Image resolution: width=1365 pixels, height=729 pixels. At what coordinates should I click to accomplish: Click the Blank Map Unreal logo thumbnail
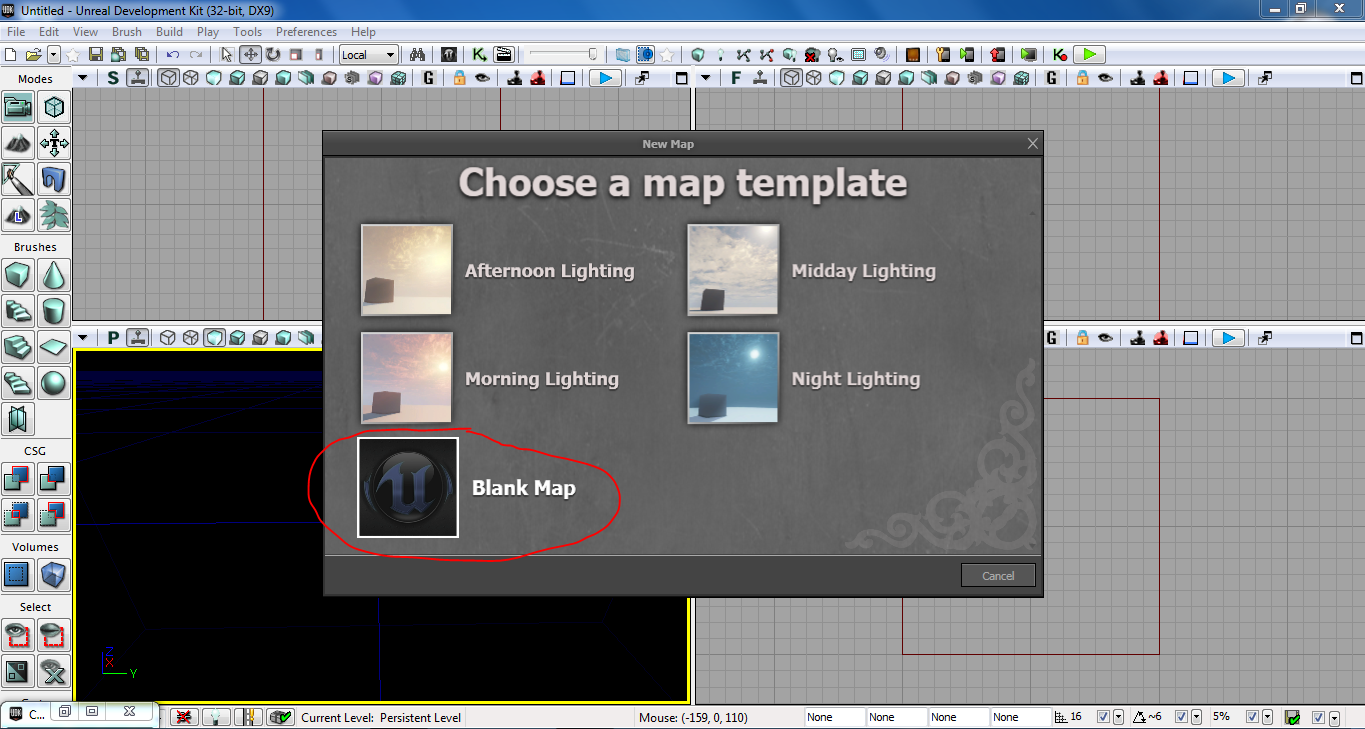click(x=408, y=487)
